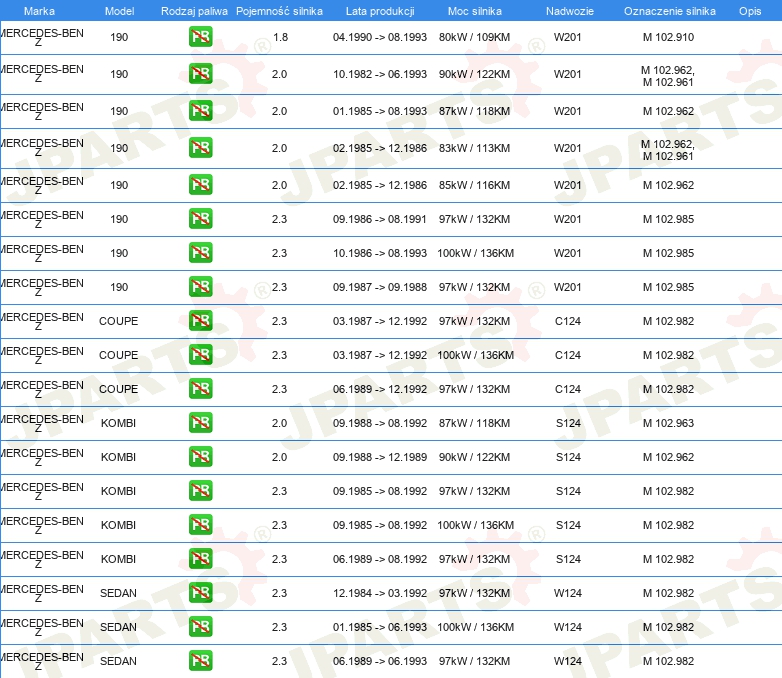The image size is (782, 678).
Task: Click the fuel icon in the 90kW / 122KM W201 row
Action: click(x=200, y=74)
